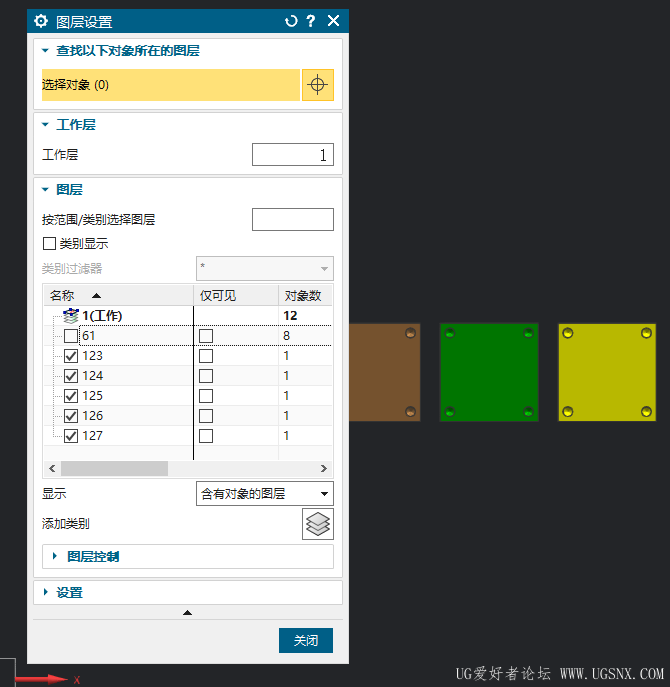Image resolution: width=670 pixels, height=687 pixels.
Task: Uncheck the layer 127 checkbox
Action: [71, 436]
